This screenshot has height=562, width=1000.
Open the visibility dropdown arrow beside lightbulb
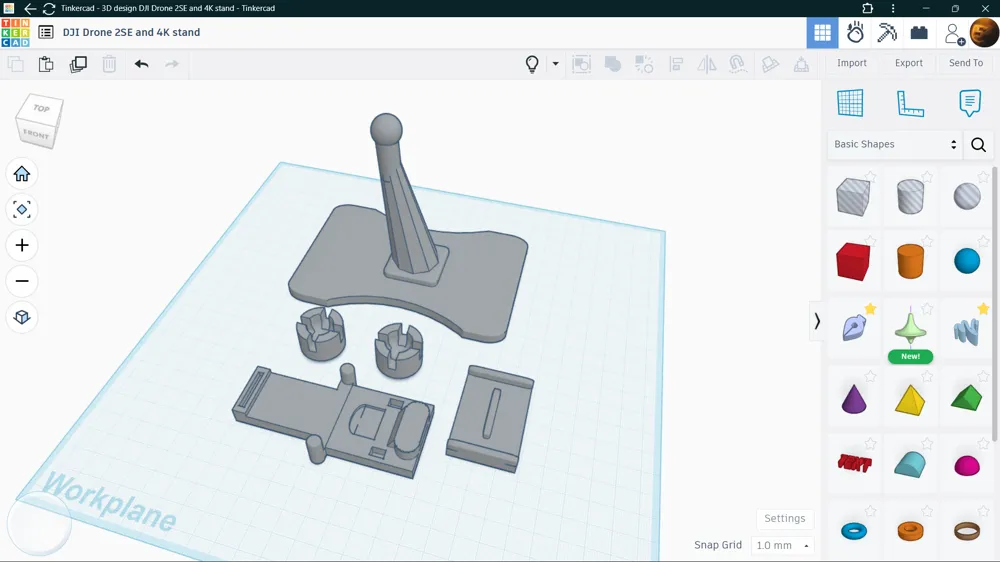555,64
